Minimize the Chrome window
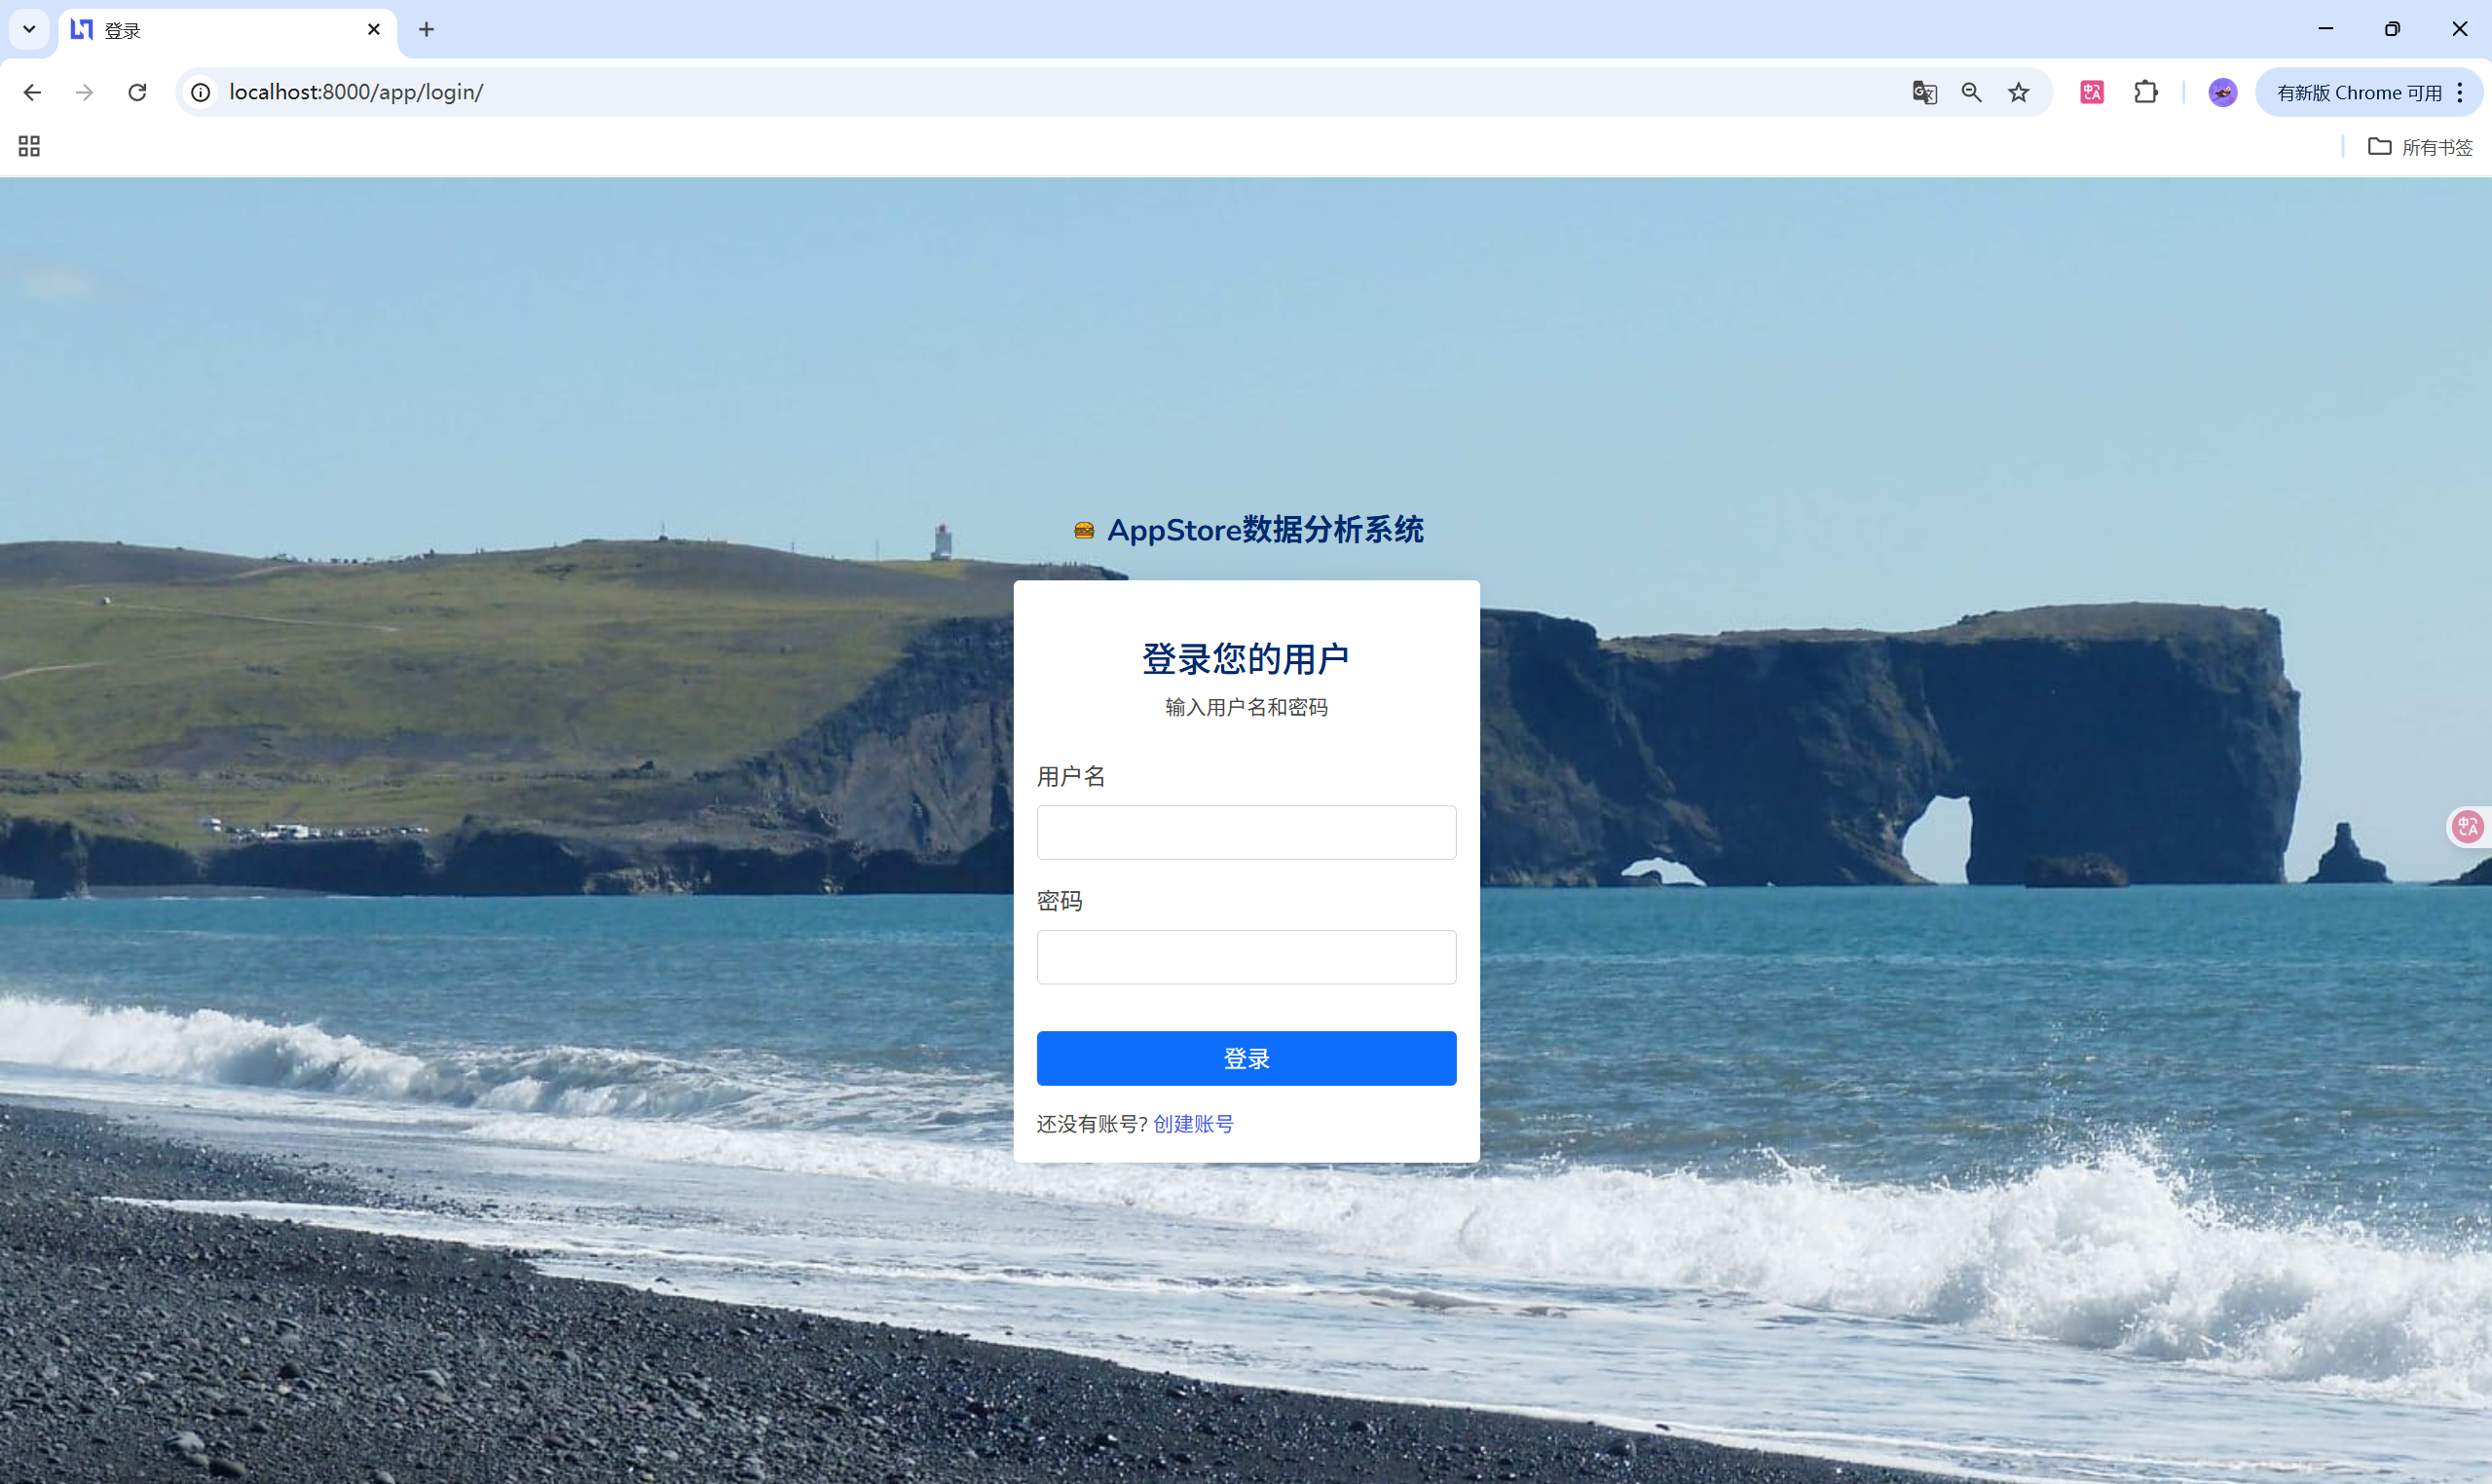Viewport: 2492px width, 1484px height. coord(2326,29)
